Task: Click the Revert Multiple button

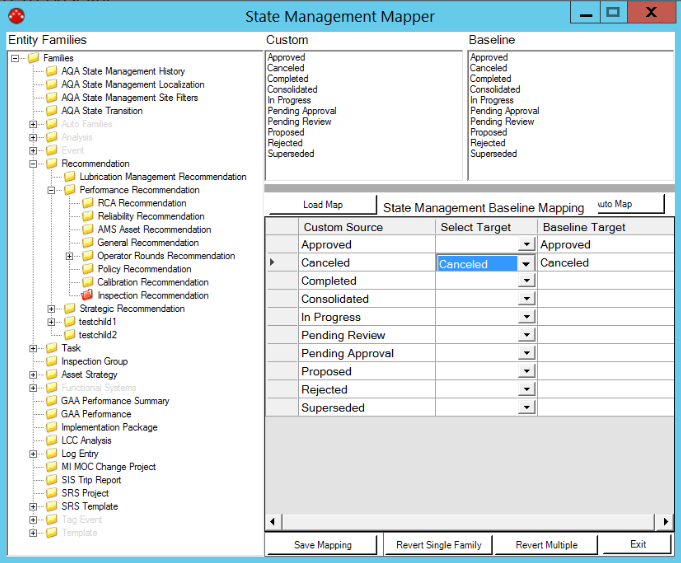Action: pos(546,545)
